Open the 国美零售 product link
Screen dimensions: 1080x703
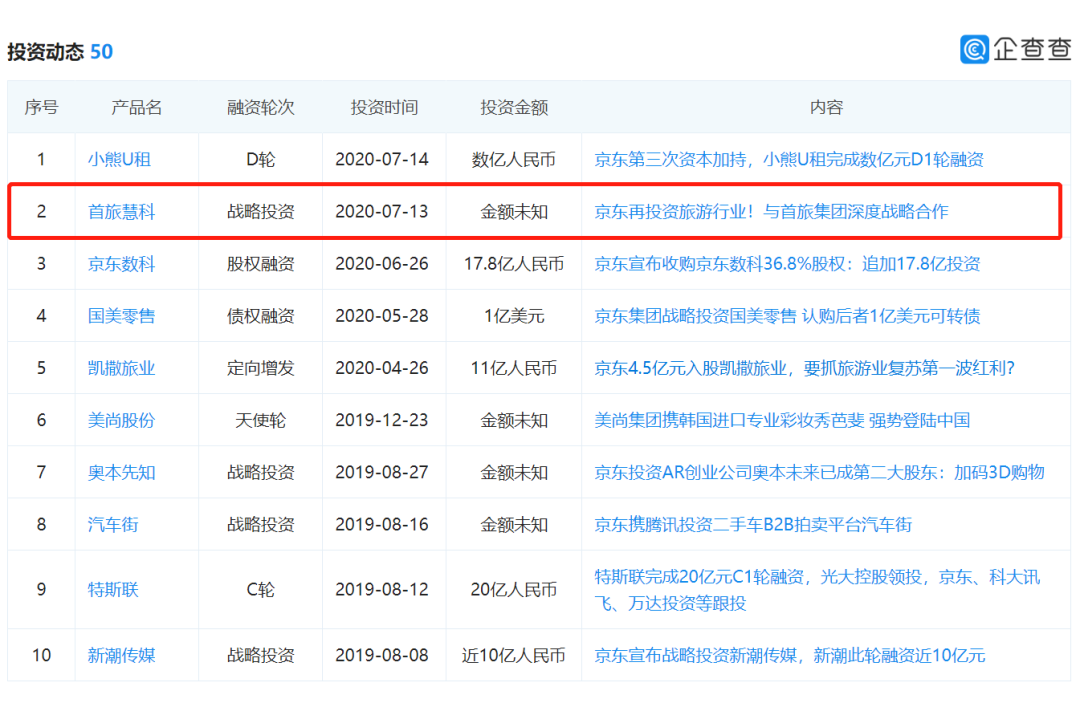(121, 316)
